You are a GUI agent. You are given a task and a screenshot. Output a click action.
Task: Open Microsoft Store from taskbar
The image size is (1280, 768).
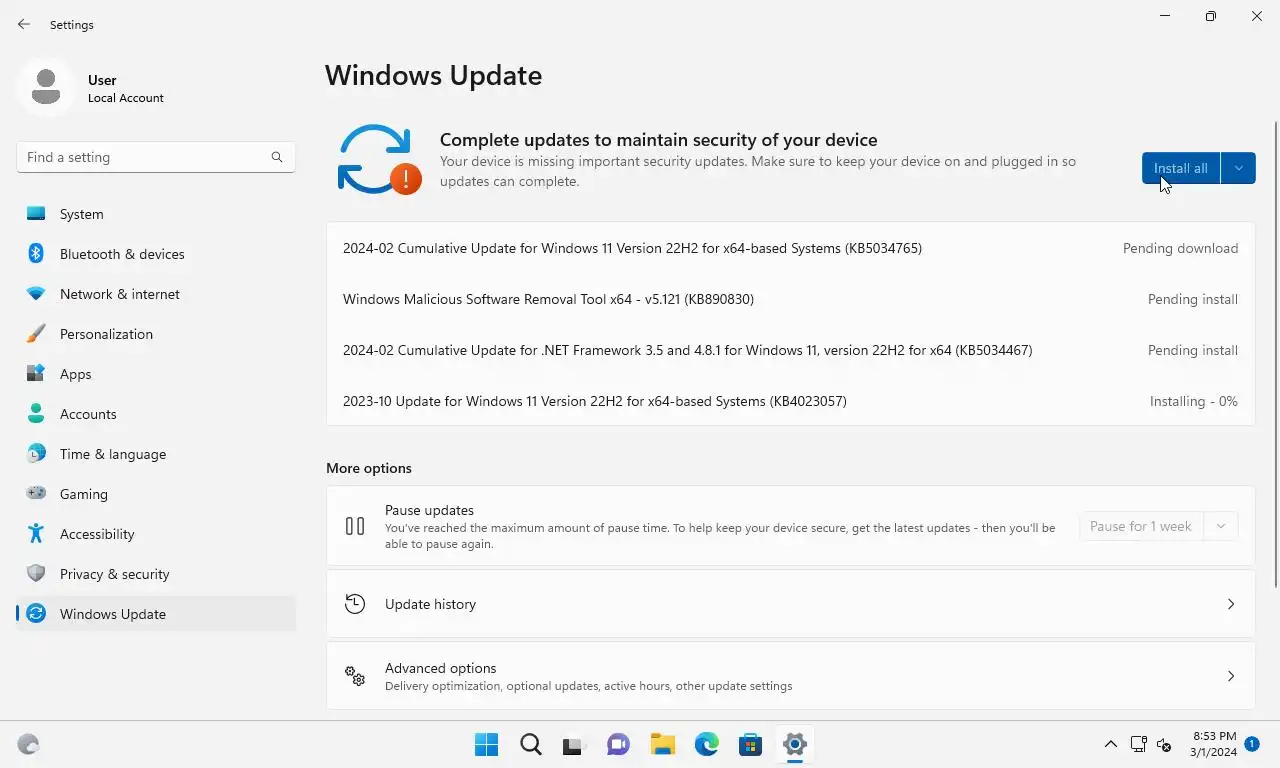pyautogui.click(x=751, y=744)
